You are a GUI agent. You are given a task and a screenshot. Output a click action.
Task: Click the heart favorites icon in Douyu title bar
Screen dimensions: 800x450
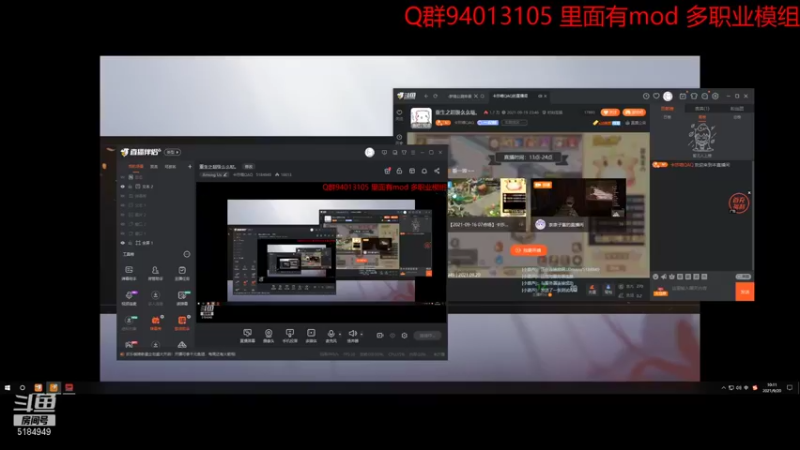tap(656, 96)
